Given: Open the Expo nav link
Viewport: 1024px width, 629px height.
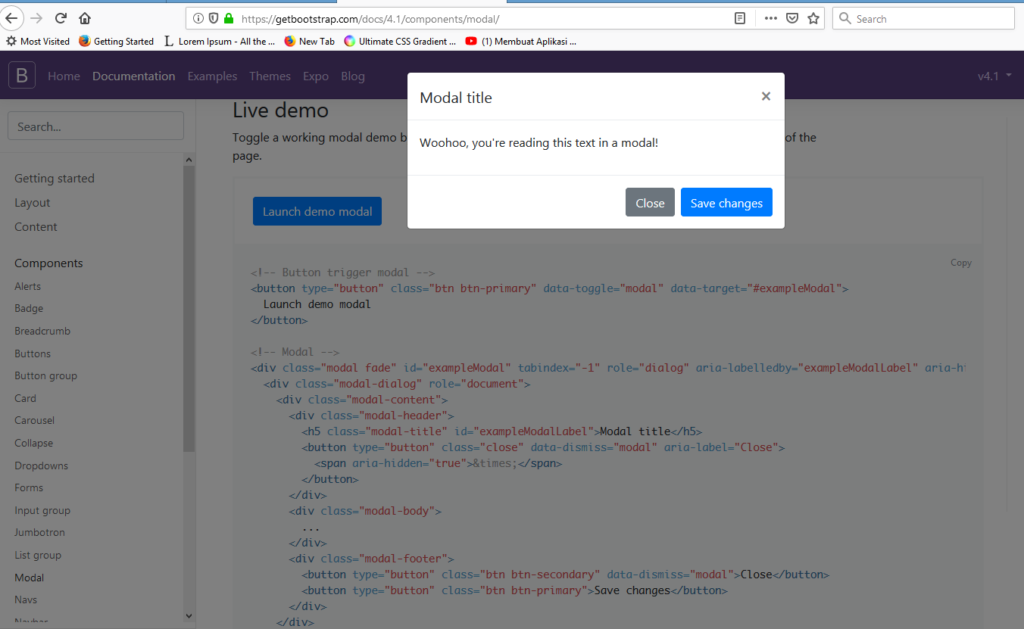Looking at the screenshot, I should [x=315, y=76].
